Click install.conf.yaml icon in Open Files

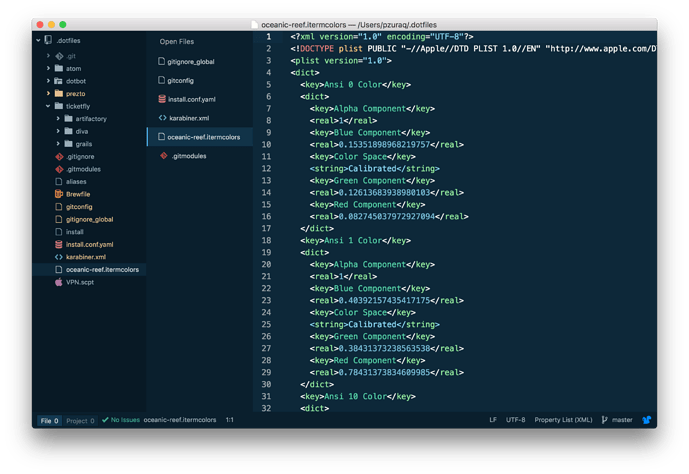pyautogui.click(x=162, y=99)
